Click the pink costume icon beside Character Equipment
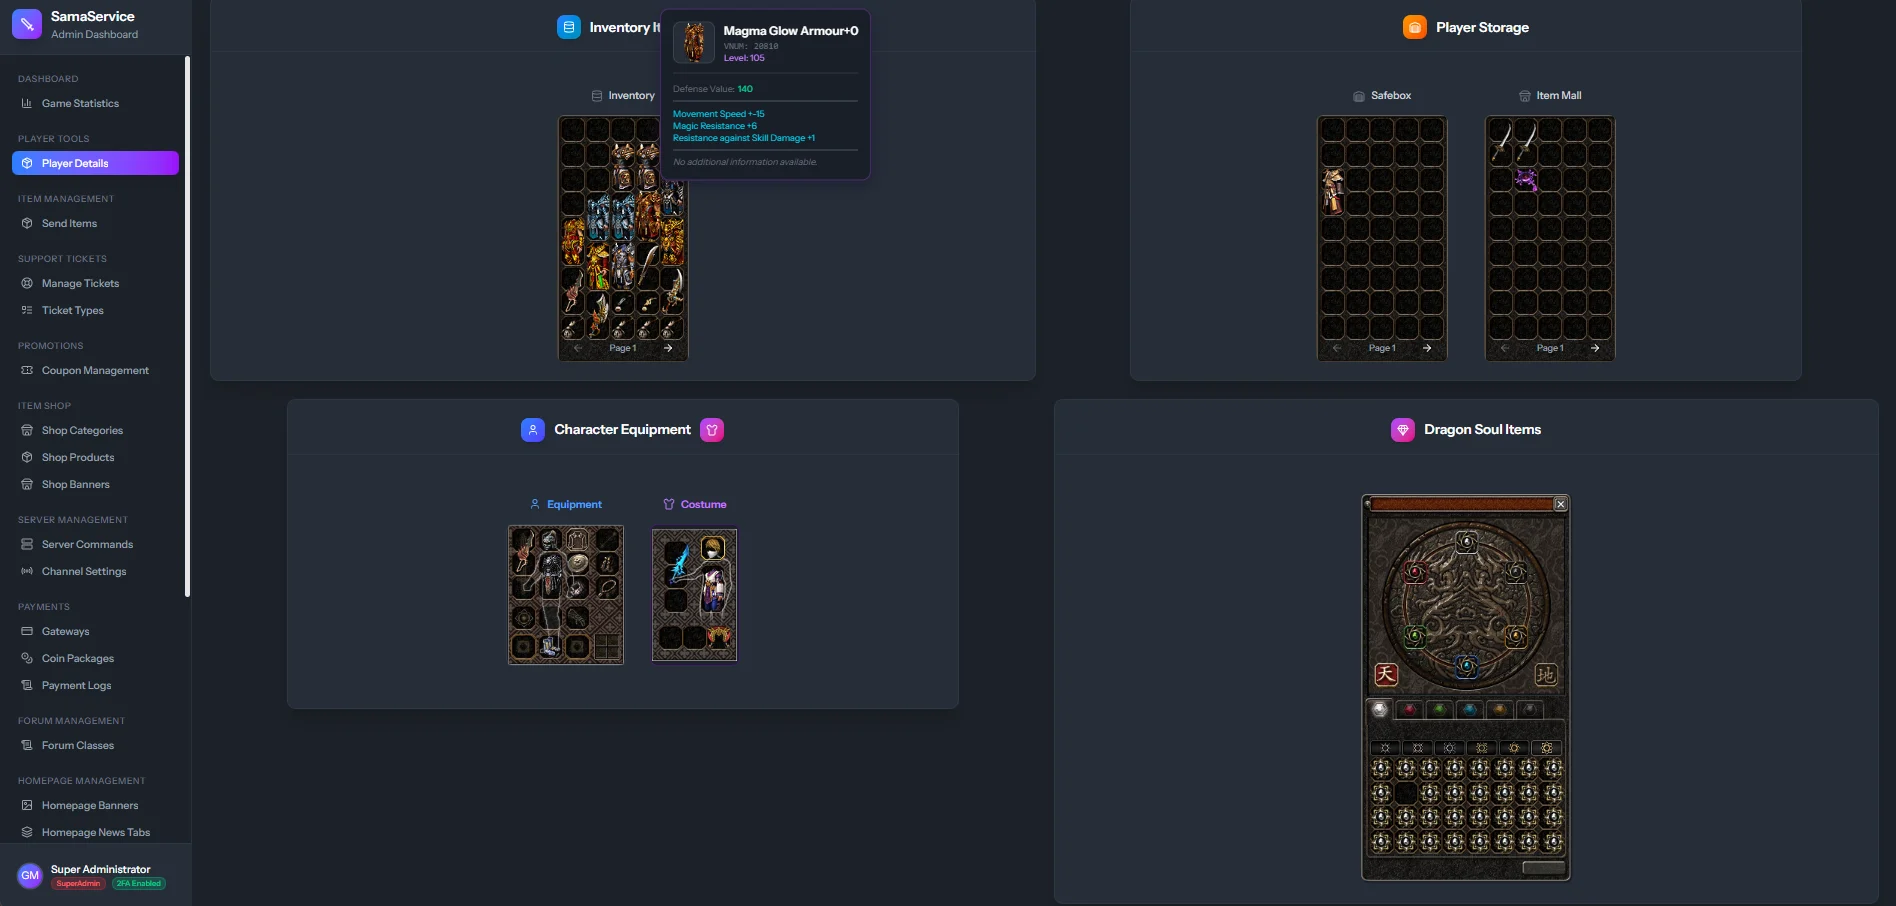This screenshot has height=906, width=1896. click(712, 430)
